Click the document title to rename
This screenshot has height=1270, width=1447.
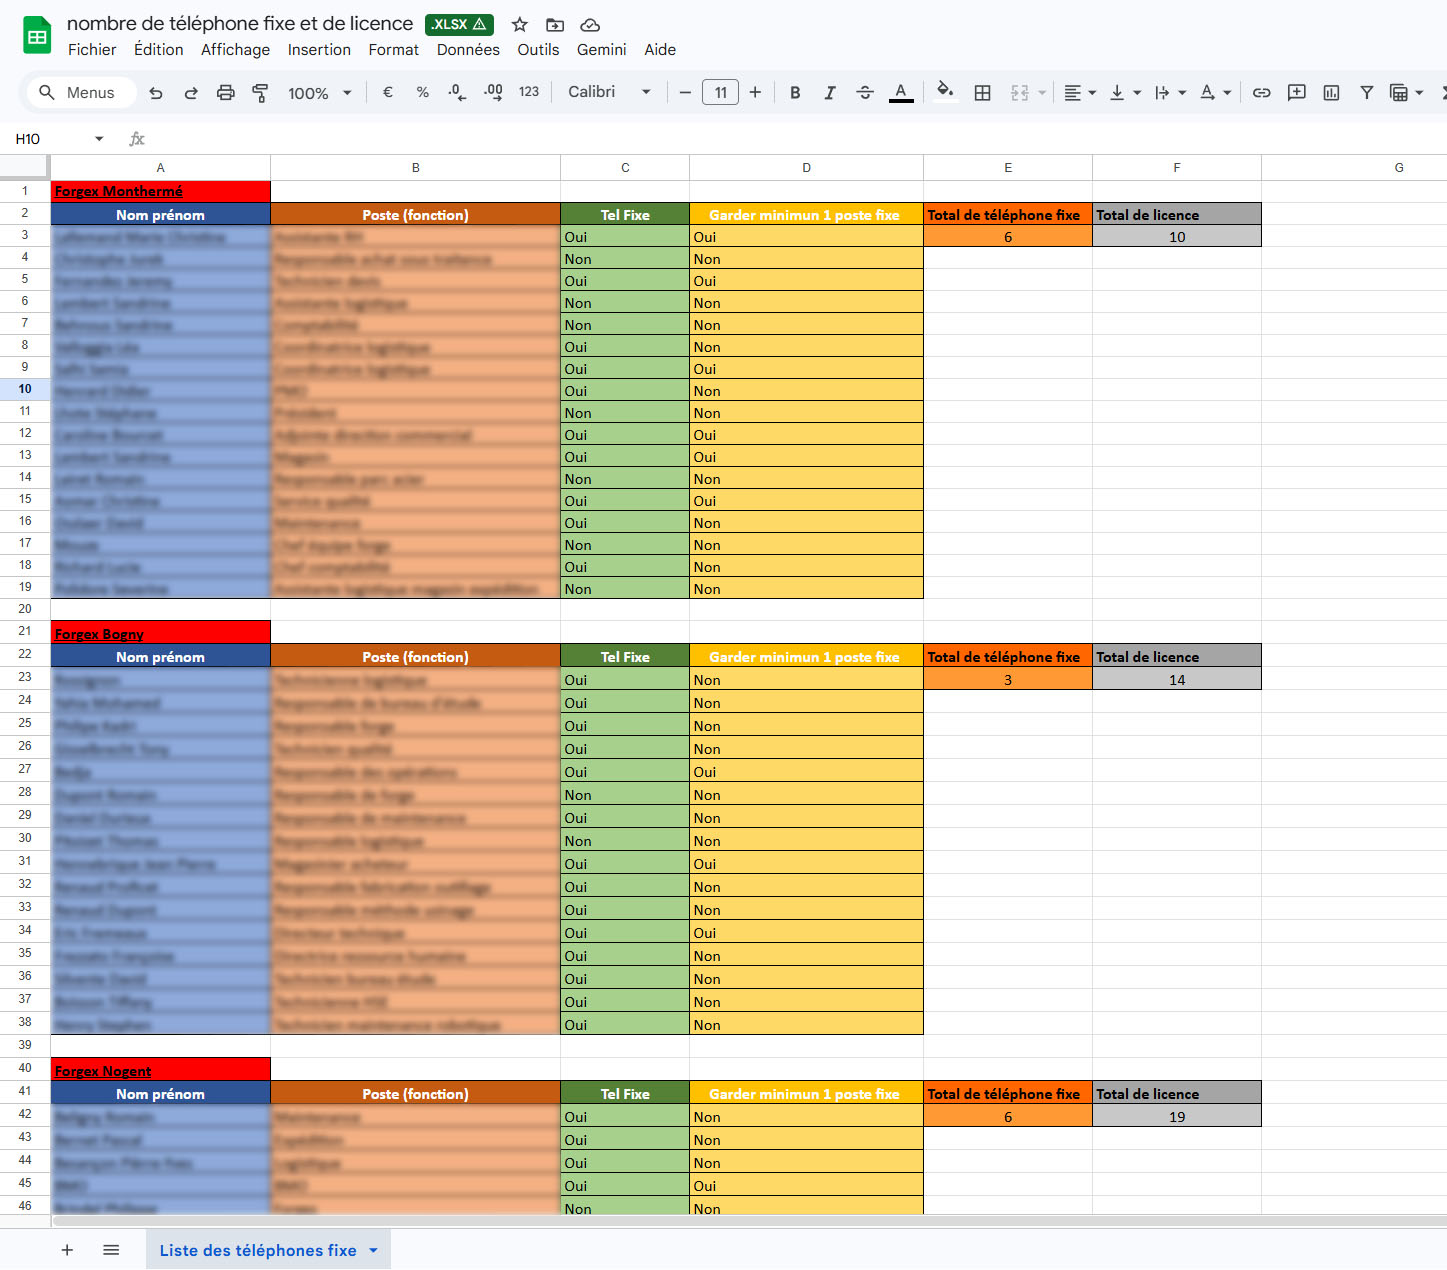coord(240,24)
